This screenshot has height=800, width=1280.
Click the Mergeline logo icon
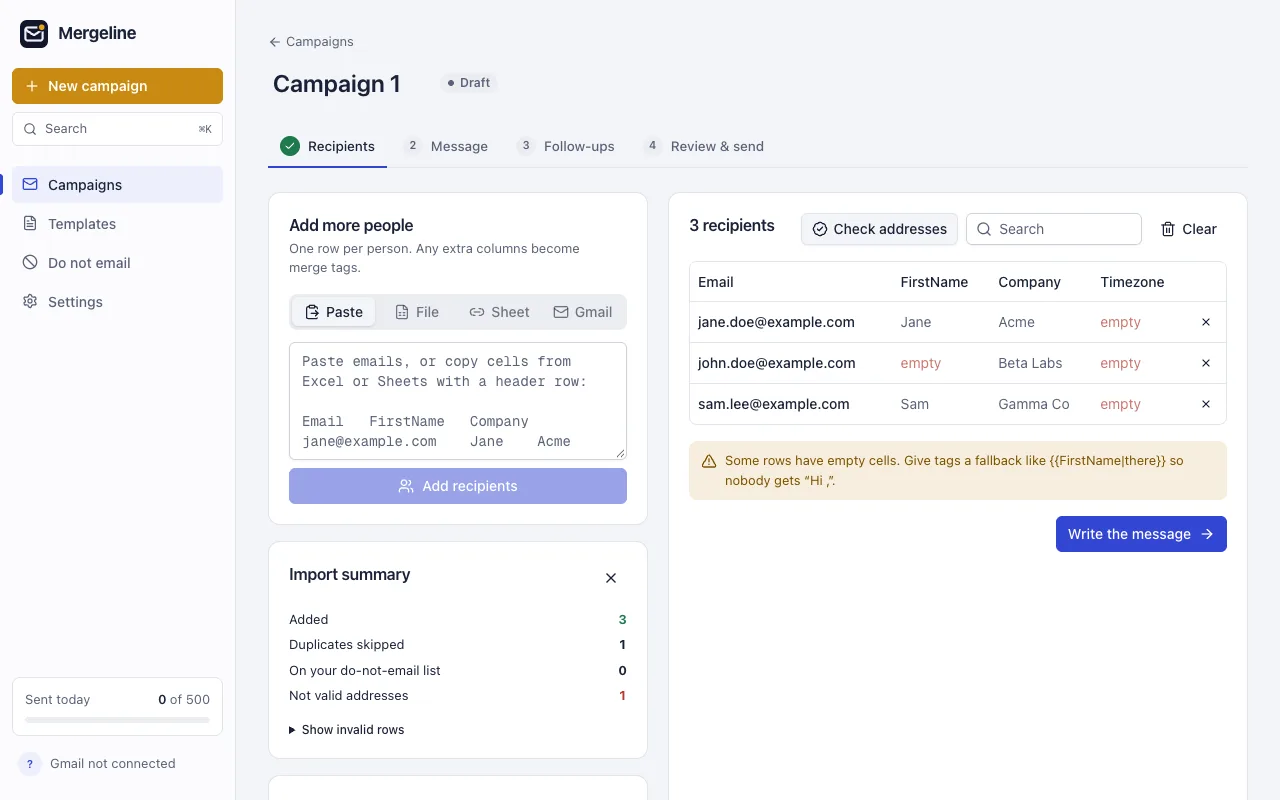[x=34, y=33]
